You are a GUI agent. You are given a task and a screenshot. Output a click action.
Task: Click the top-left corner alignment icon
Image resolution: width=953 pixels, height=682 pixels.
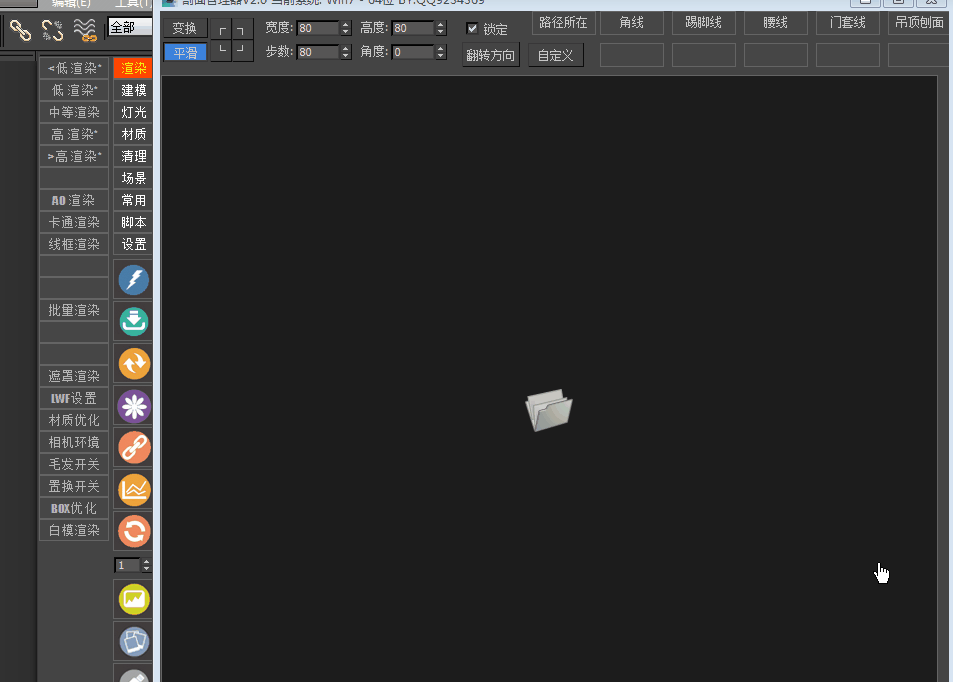coord(222,30)
